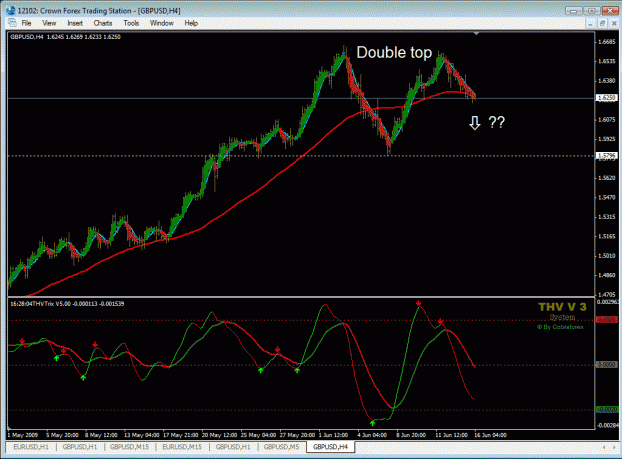
Task: Open the View menu
Action: (x=49, y=23)
